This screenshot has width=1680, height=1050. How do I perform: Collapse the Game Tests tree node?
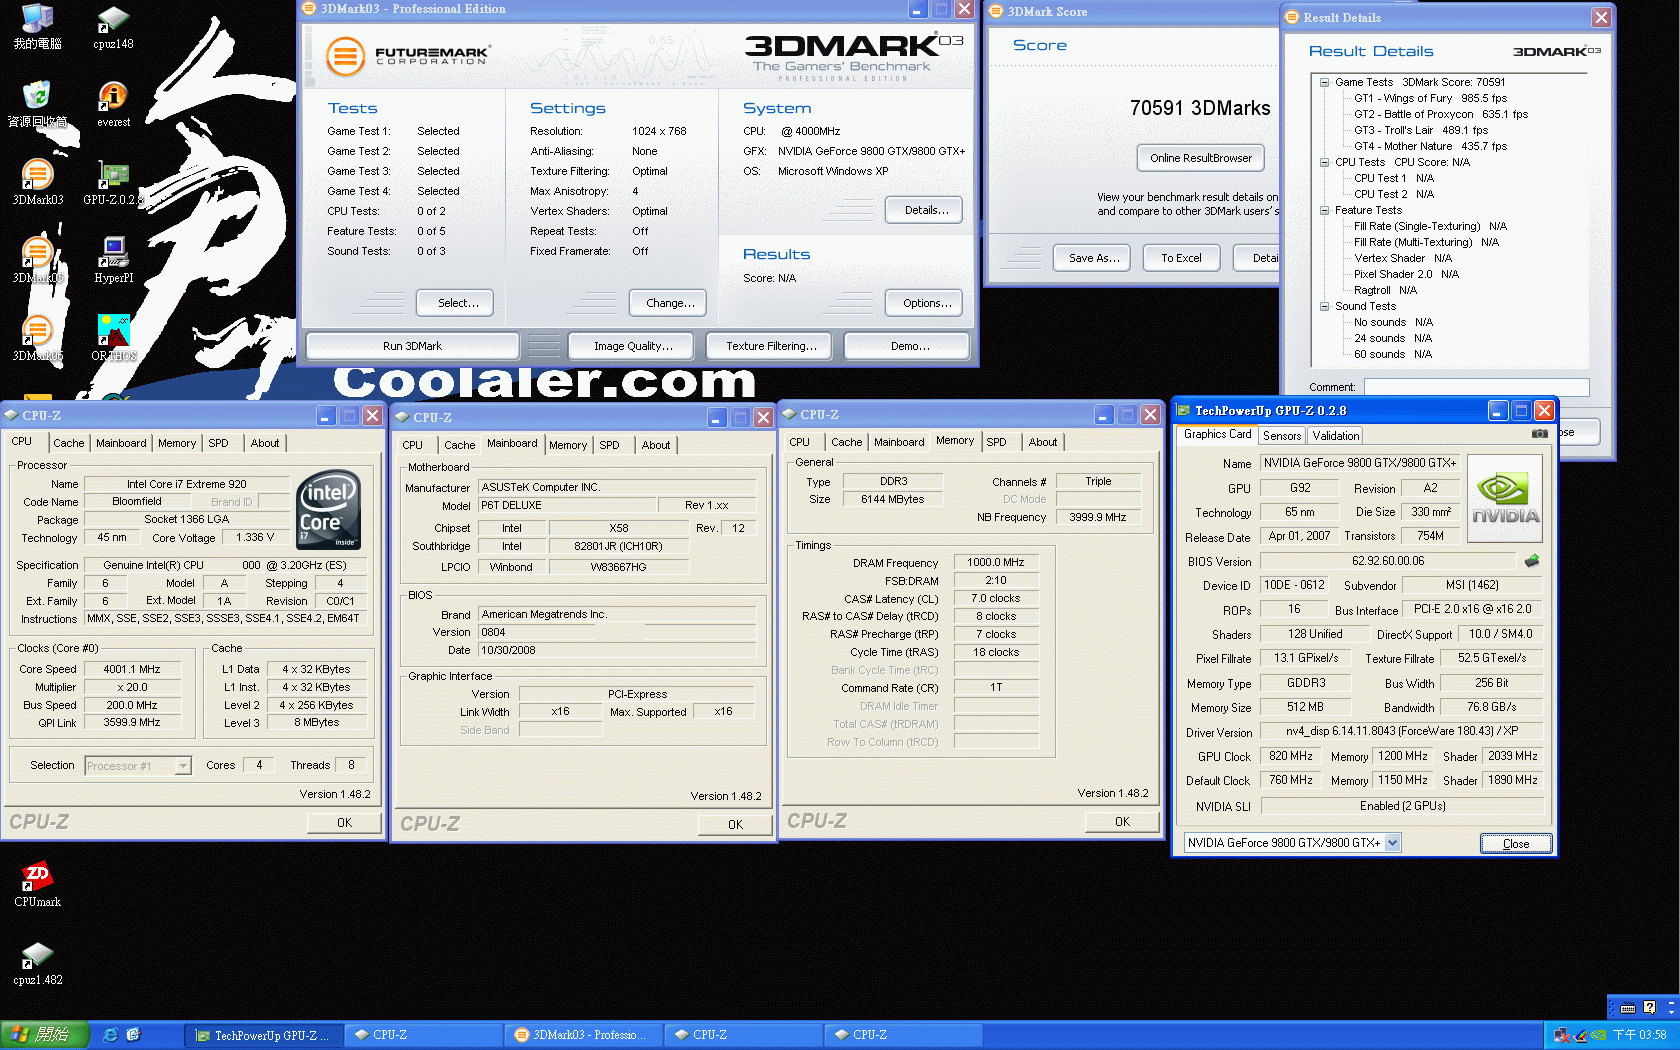click(1324, 82)
